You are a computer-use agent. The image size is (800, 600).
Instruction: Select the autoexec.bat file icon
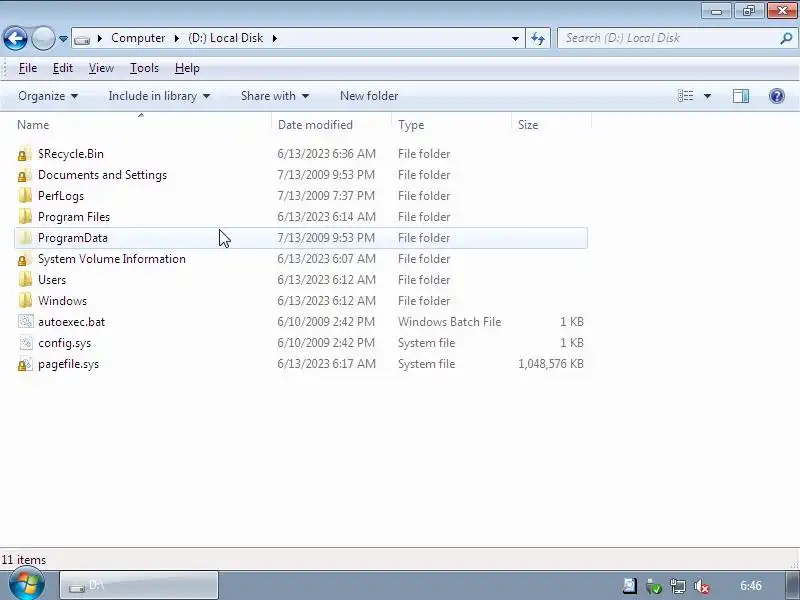tap(26, 322)
